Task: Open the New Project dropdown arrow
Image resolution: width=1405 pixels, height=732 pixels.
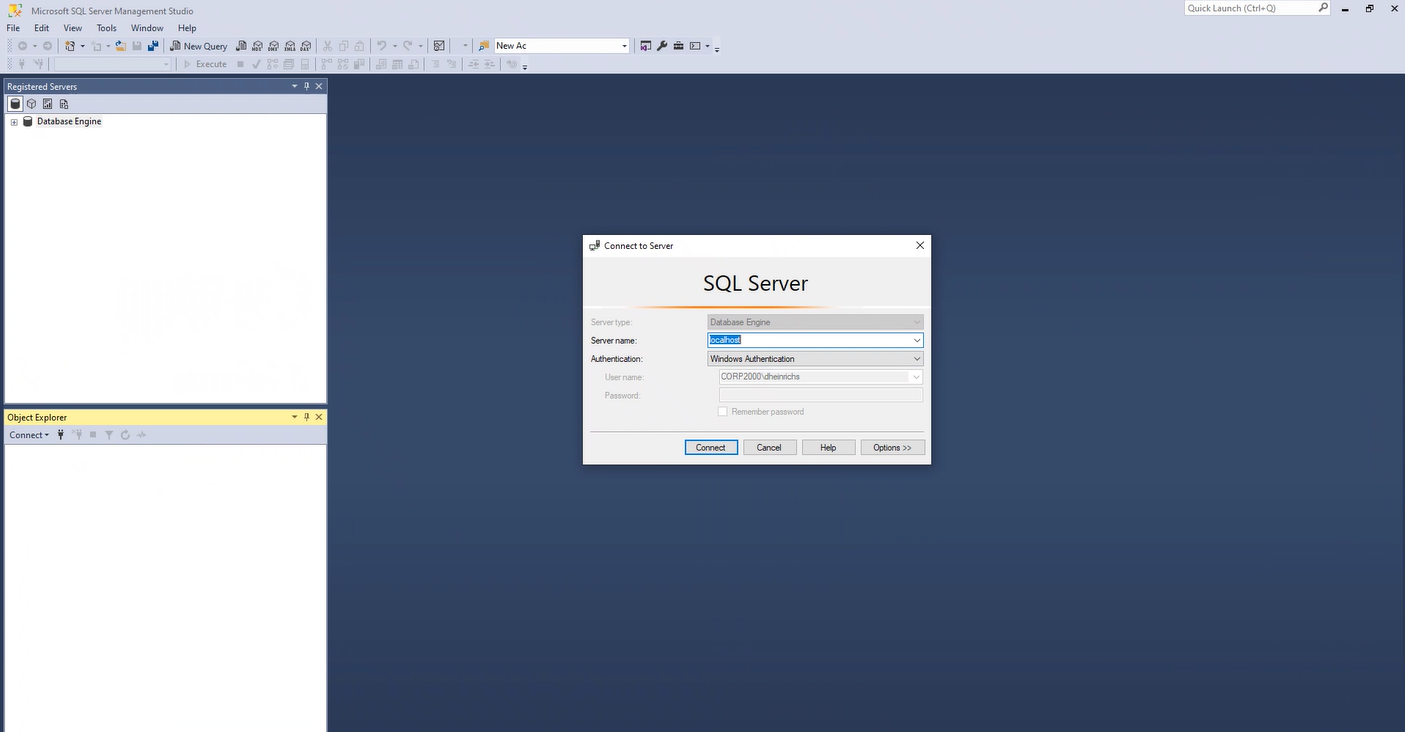Action: coord(82,46)
